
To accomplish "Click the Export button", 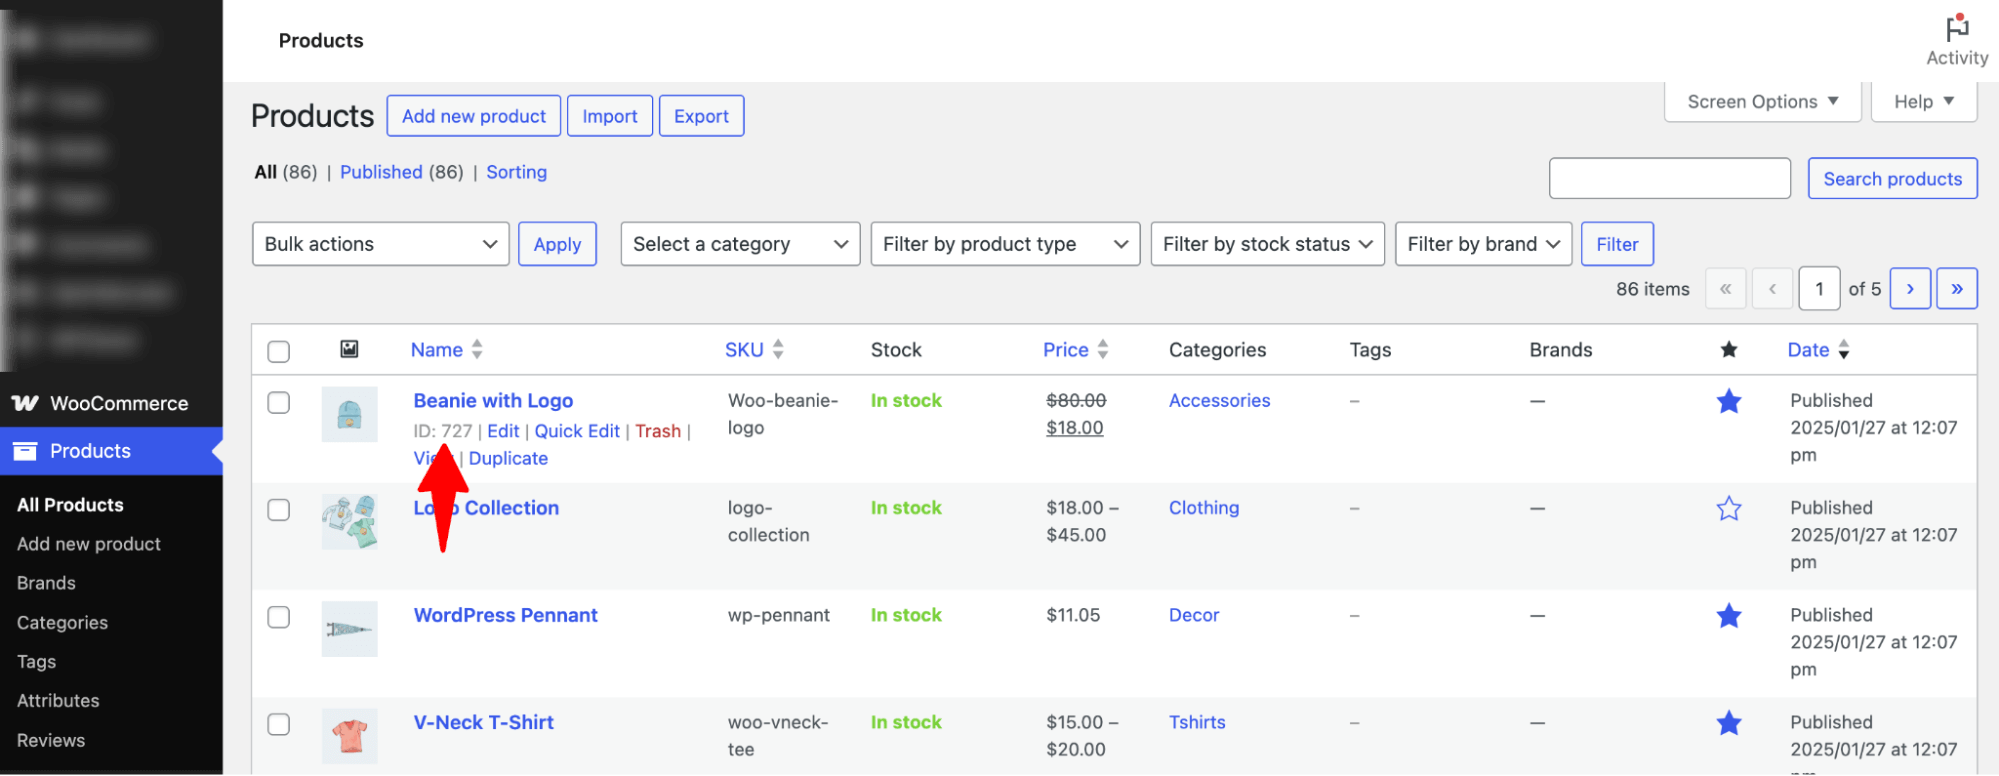I will click(701, 116).
